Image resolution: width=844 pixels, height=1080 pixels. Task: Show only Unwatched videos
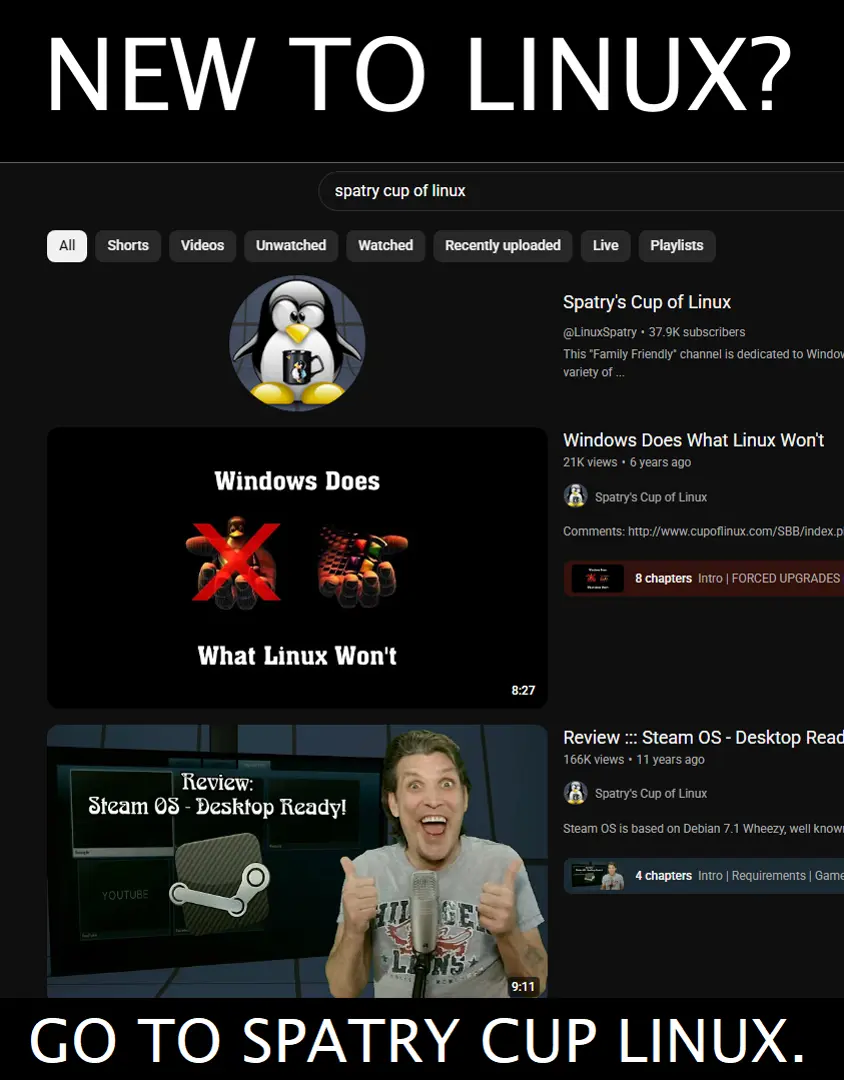290,246
